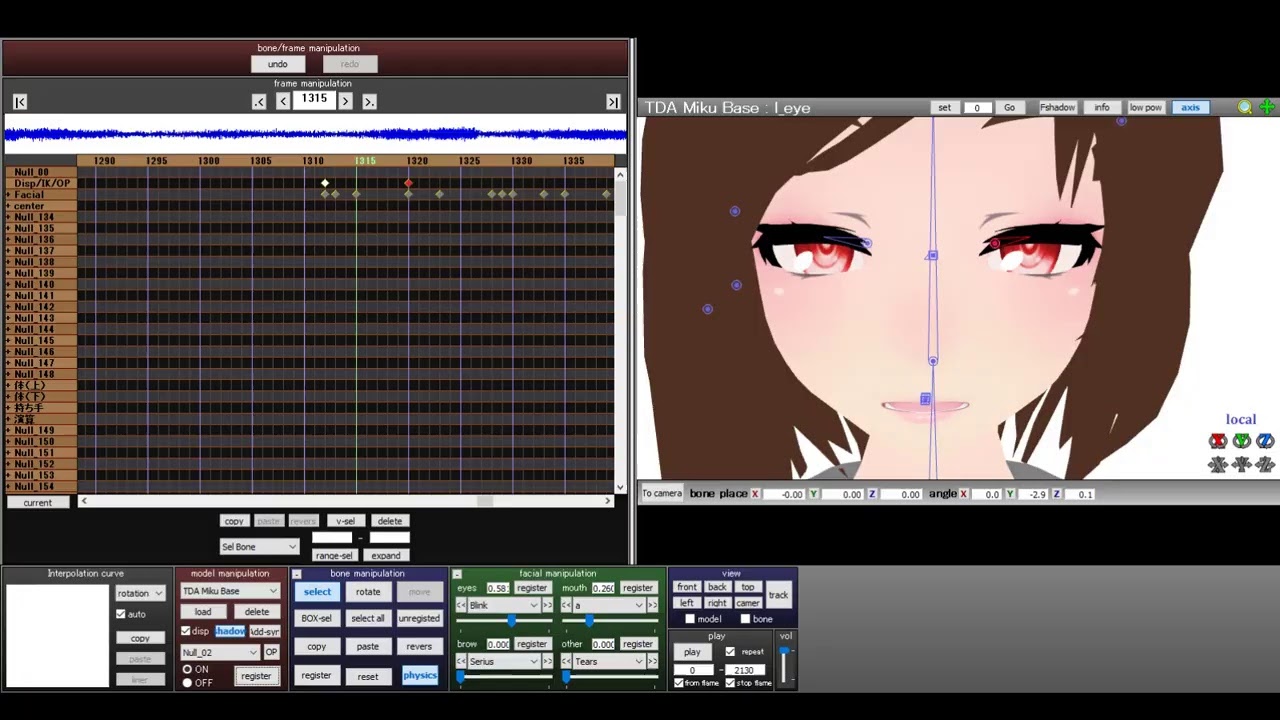Switch to back view
Viewport: 1280px width, 720px height.
[717, 587]
